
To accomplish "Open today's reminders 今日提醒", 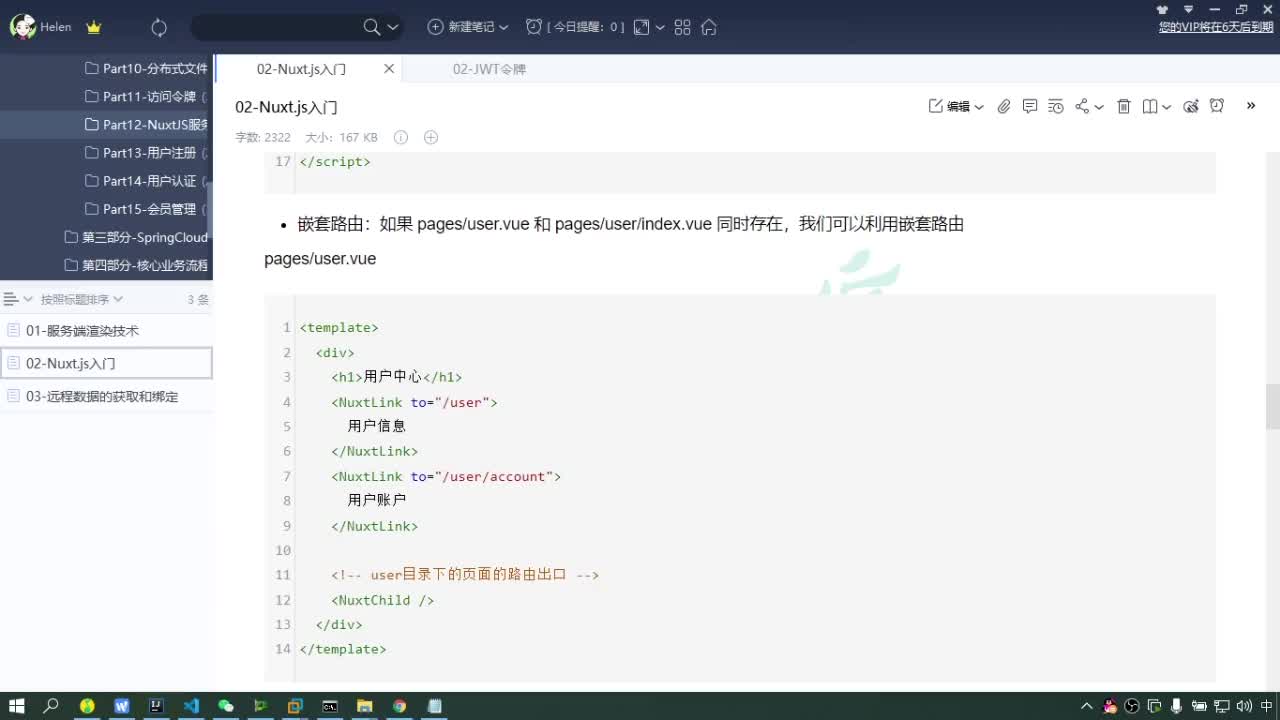I will [x=575, y=27].
